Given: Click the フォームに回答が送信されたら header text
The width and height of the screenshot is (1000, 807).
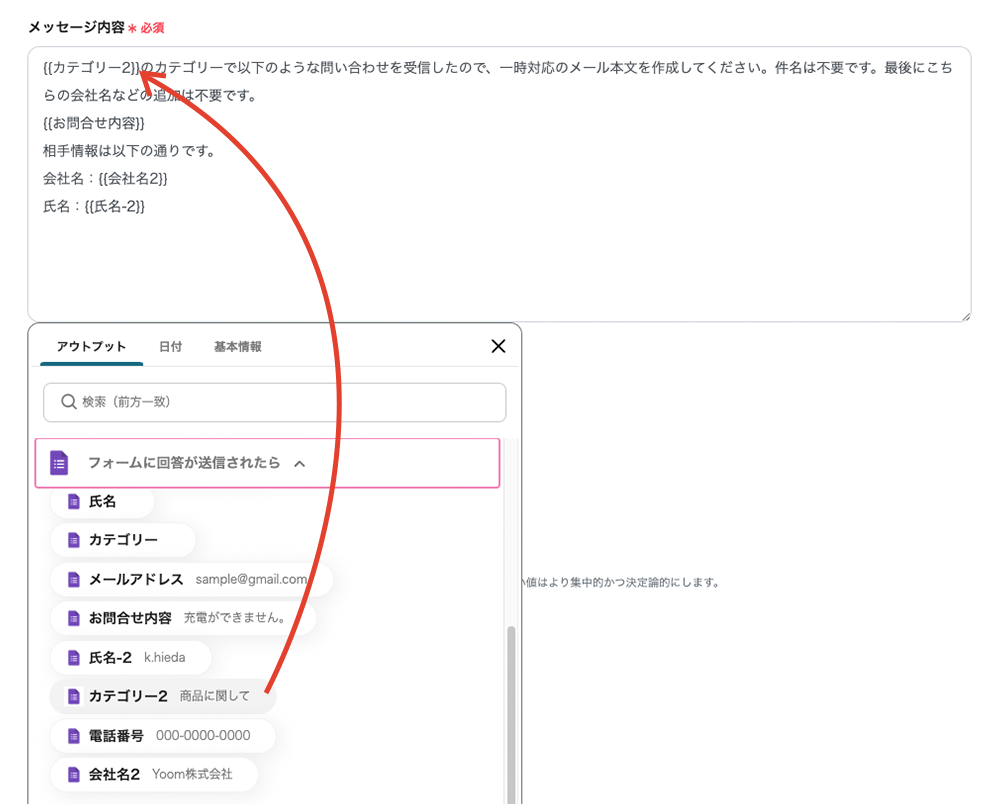Looking at the screenshot, I should pos(184,463).
